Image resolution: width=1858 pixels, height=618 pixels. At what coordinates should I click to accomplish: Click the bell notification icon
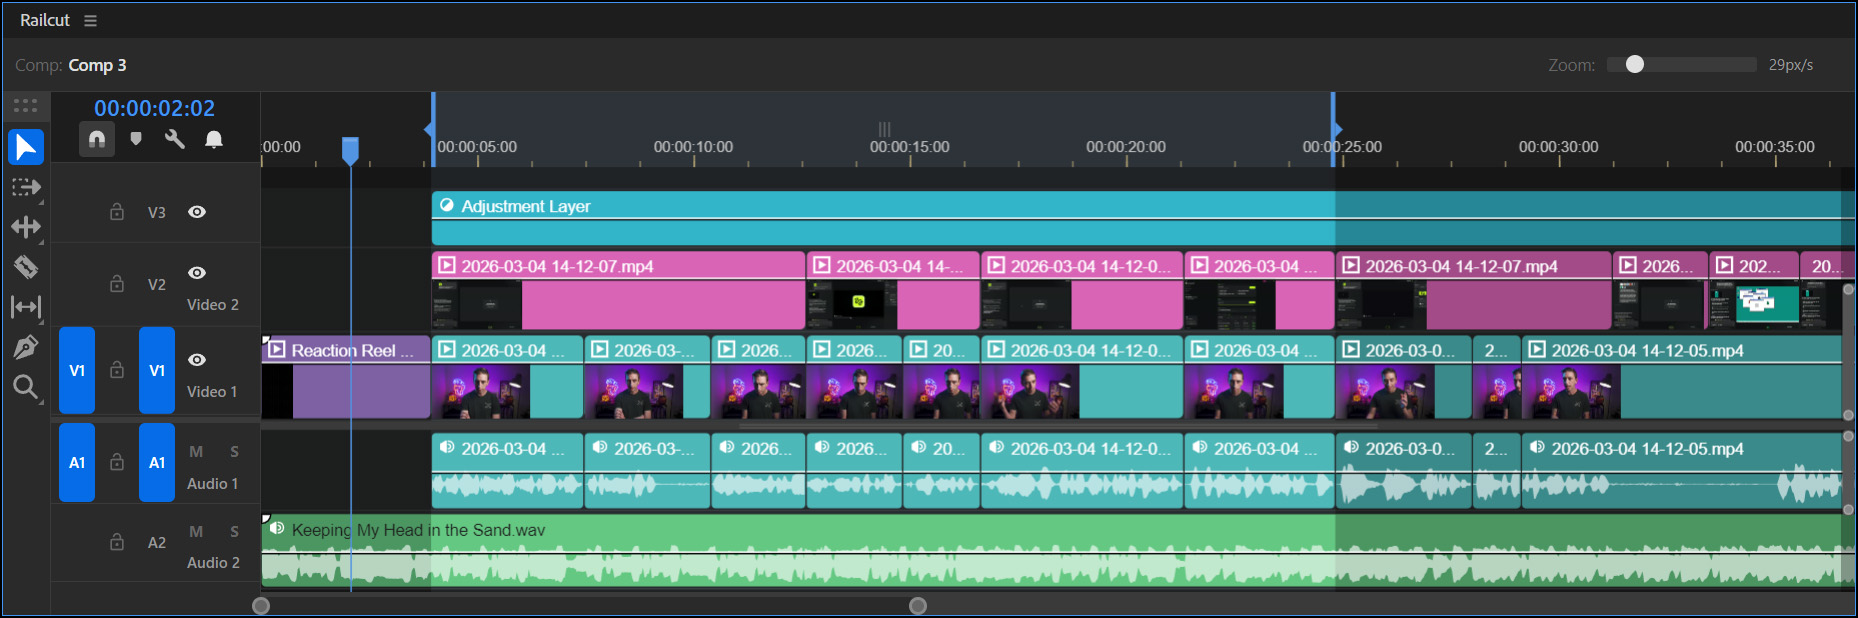[x=214, y=139]
